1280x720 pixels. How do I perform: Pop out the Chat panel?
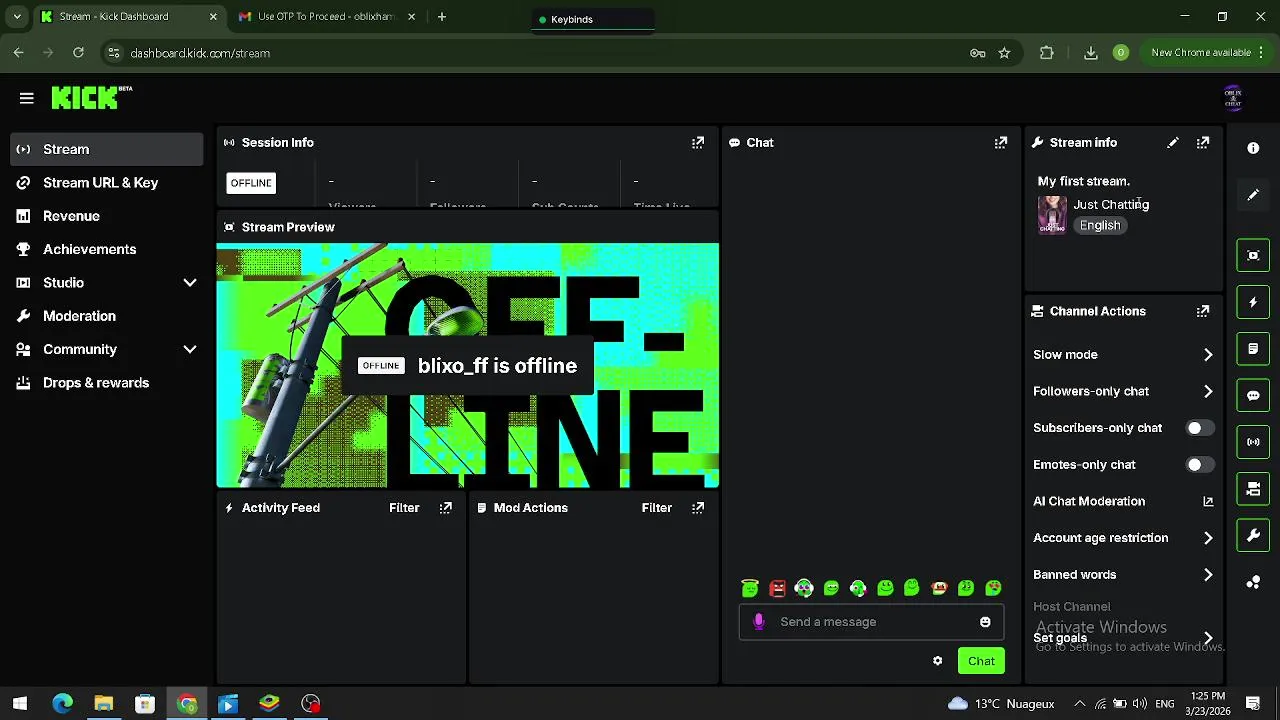coord(1001,143)
